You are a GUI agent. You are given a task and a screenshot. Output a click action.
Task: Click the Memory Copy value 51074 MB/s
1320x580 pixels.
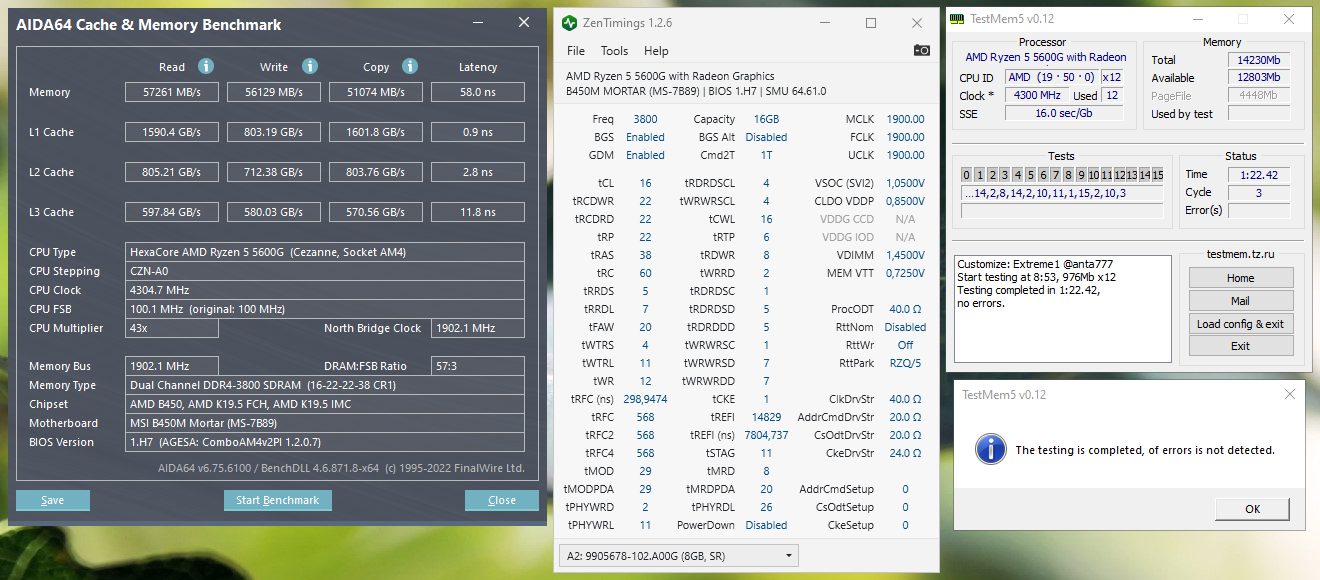[375, 92]
